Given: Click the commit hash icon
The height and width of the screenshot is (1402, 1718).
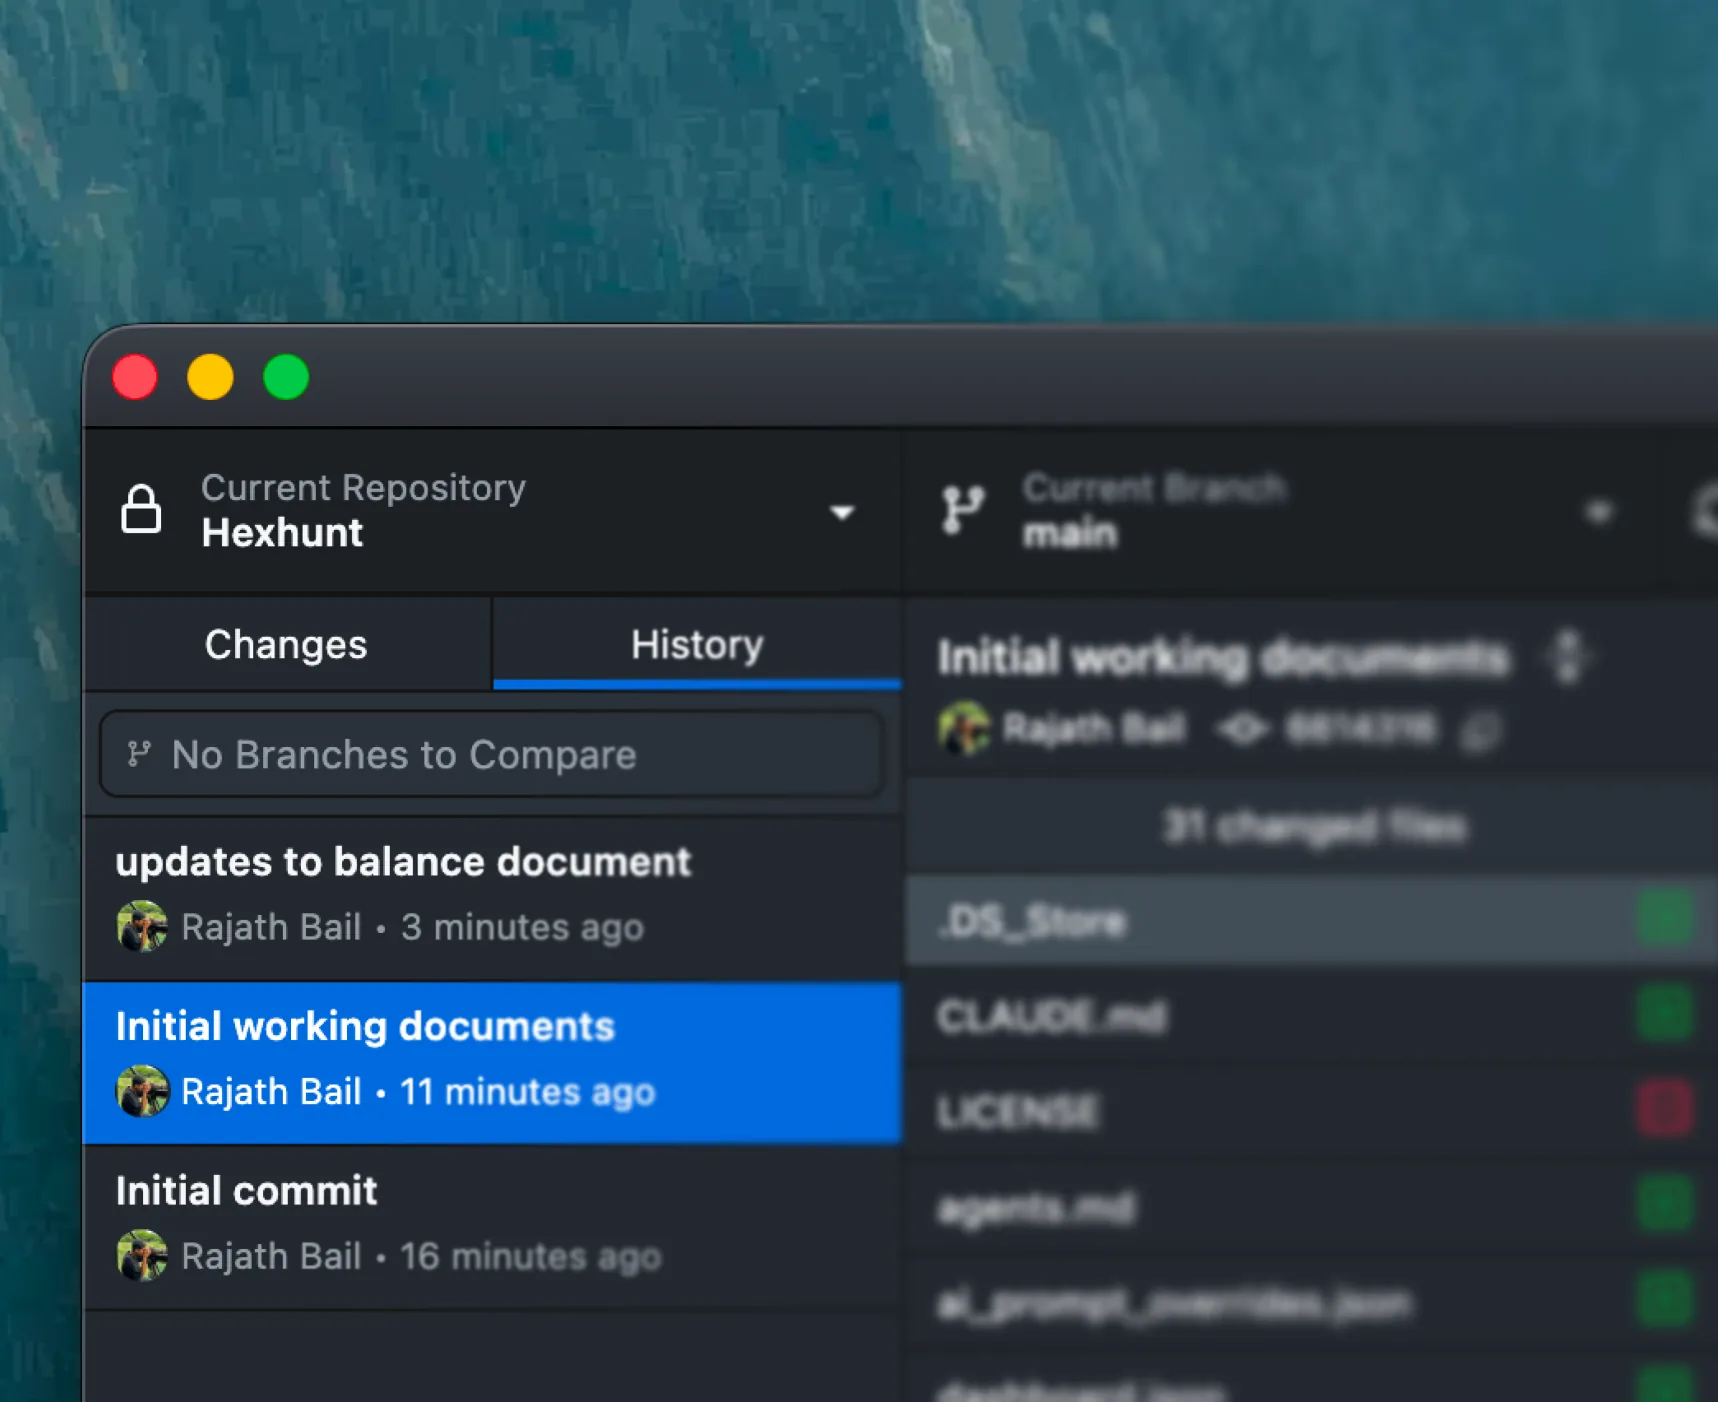Looking at the screenshot, I should point(1243,729).
